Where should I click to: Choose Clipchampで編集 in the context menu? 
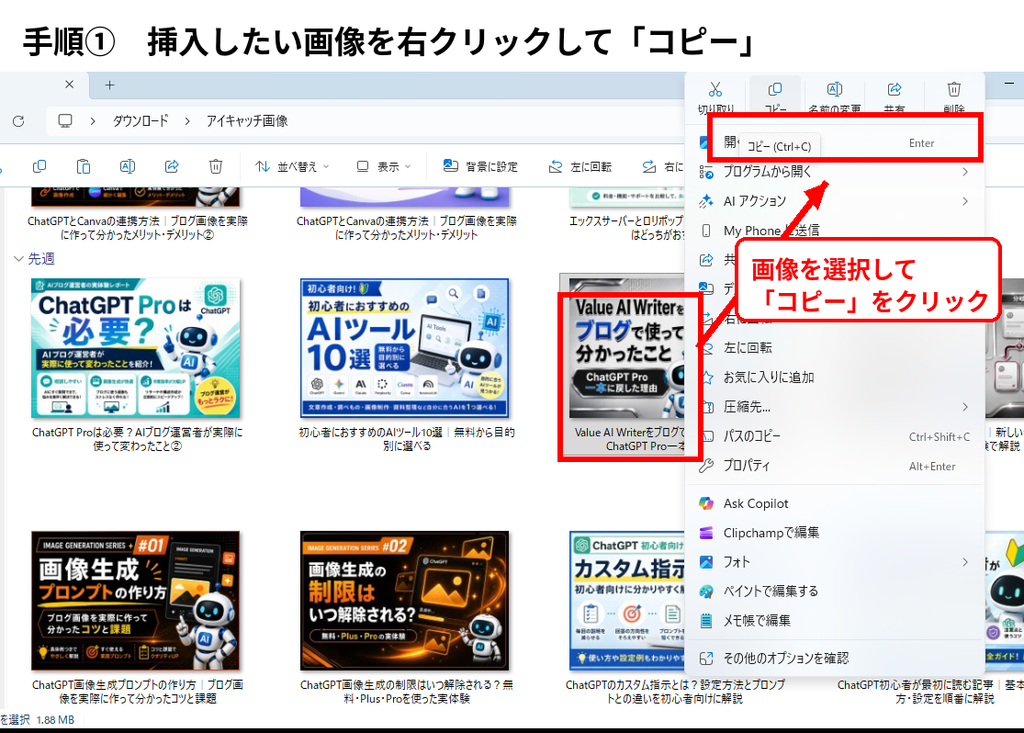point(834,533)
